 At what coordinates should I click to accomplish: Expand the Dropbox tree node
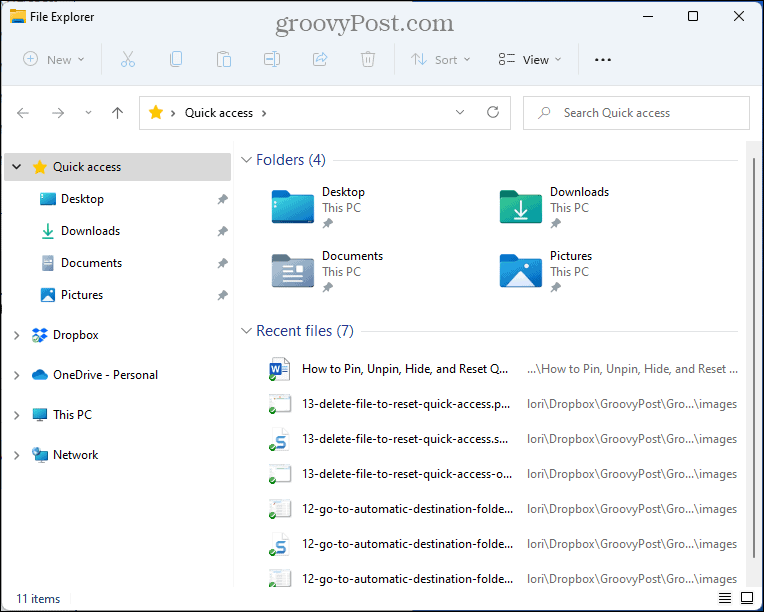[17, 335]
